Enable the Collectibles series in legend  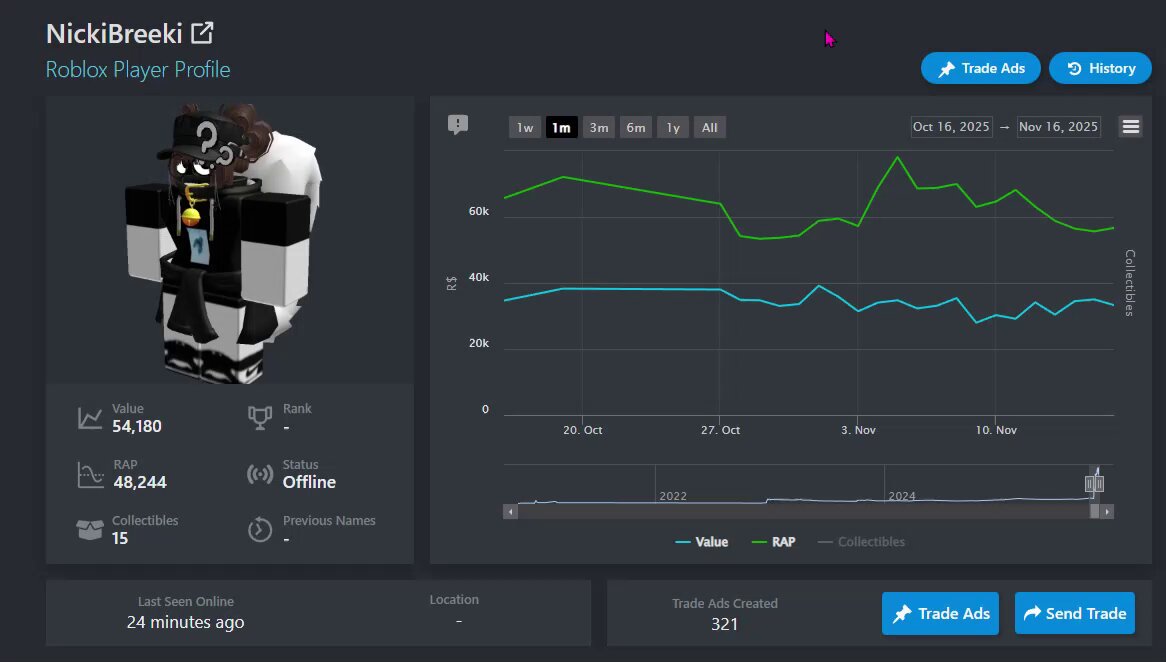click(861, 542)
